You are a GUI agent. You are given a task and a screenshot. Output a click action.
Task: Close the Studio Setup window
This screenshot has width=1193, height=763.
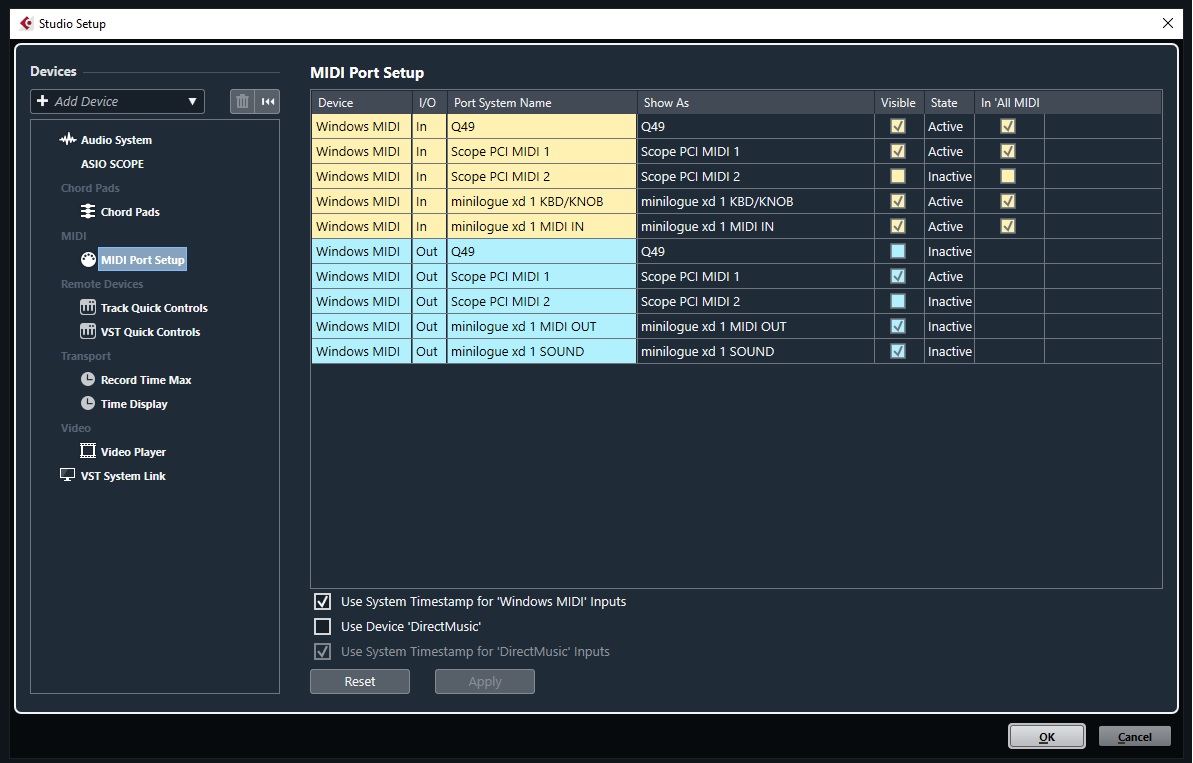[x=1168, y=24]
